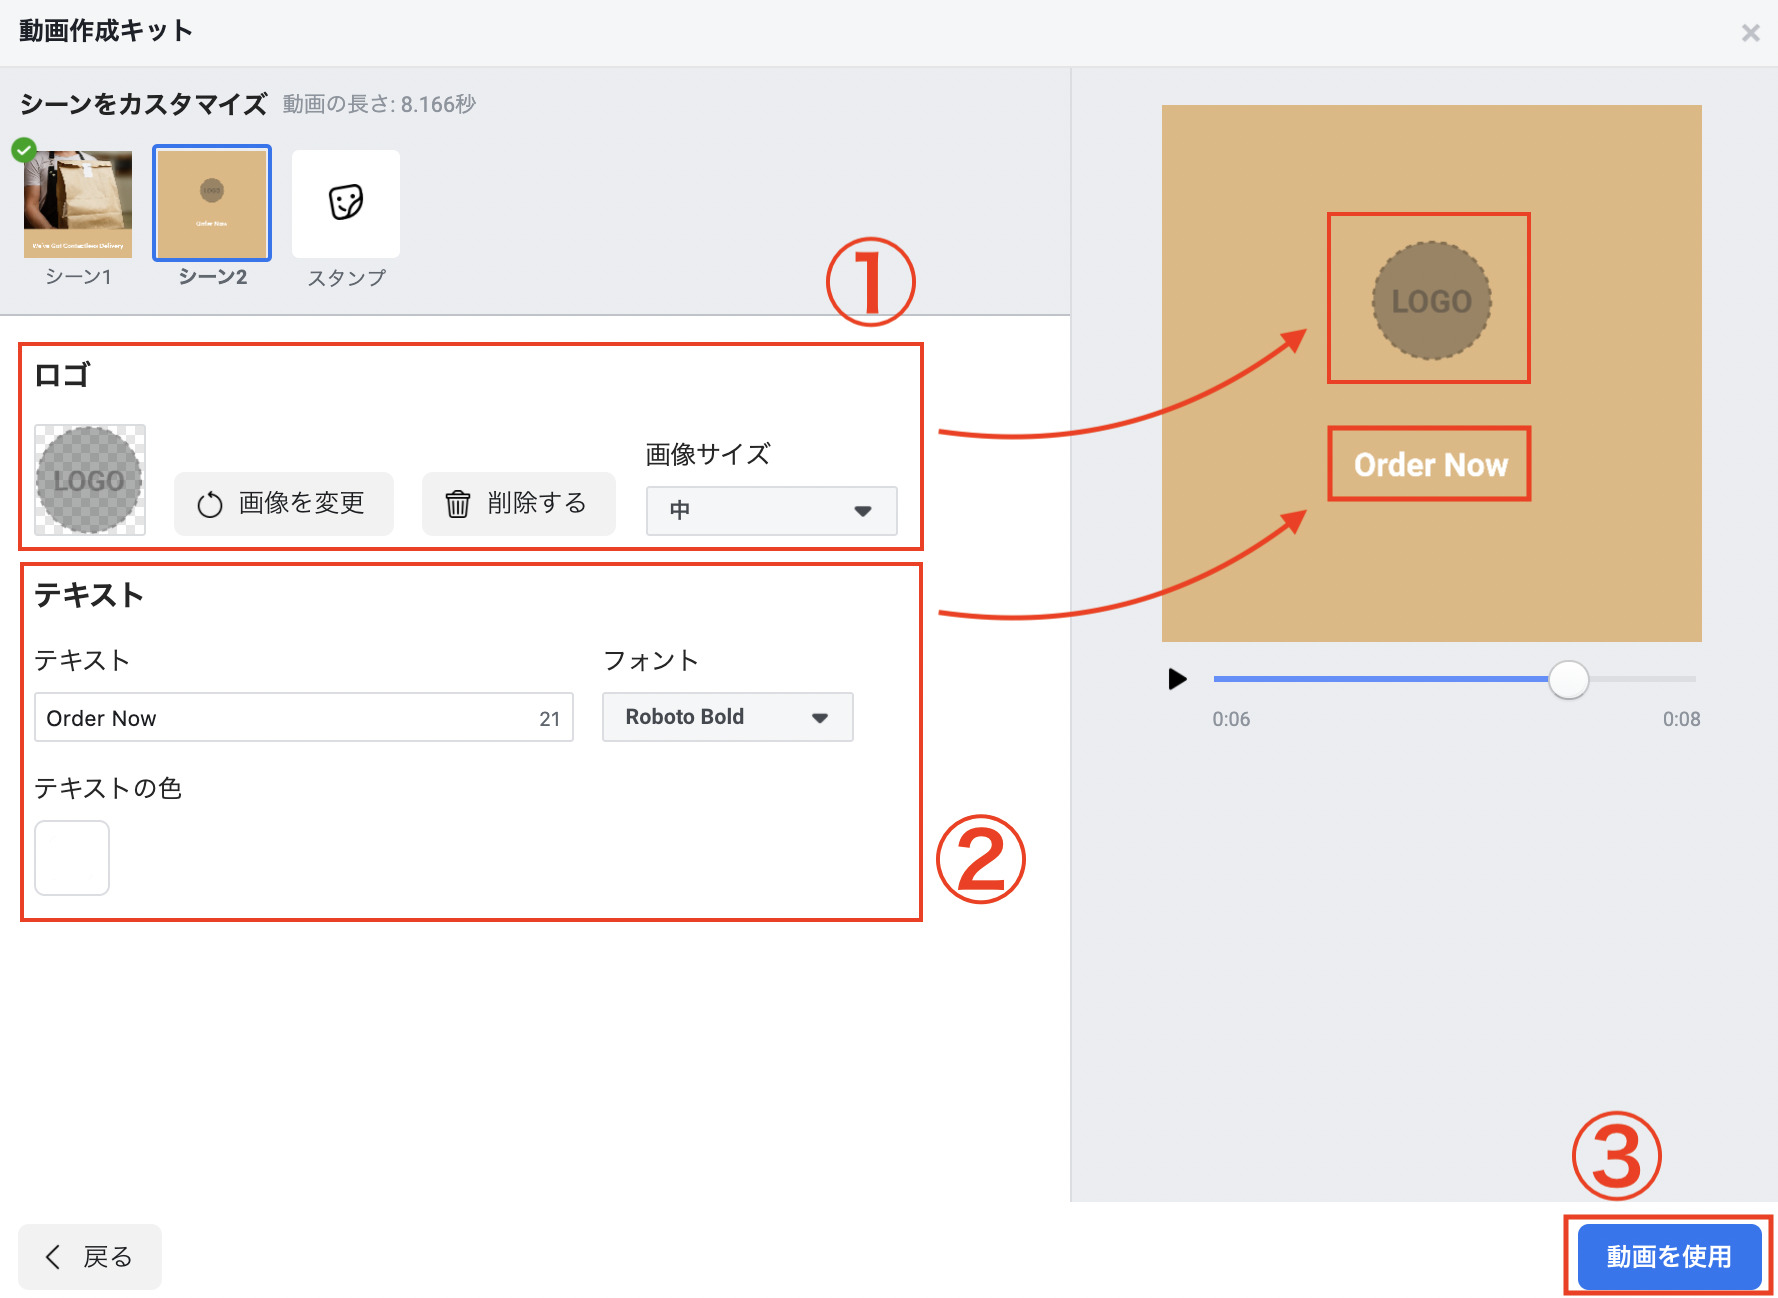Image resolution: width=1778 pixels, height=1298 pixels.
Task: Click the LOGO badge in video preview
Action: click(1431, 301)
